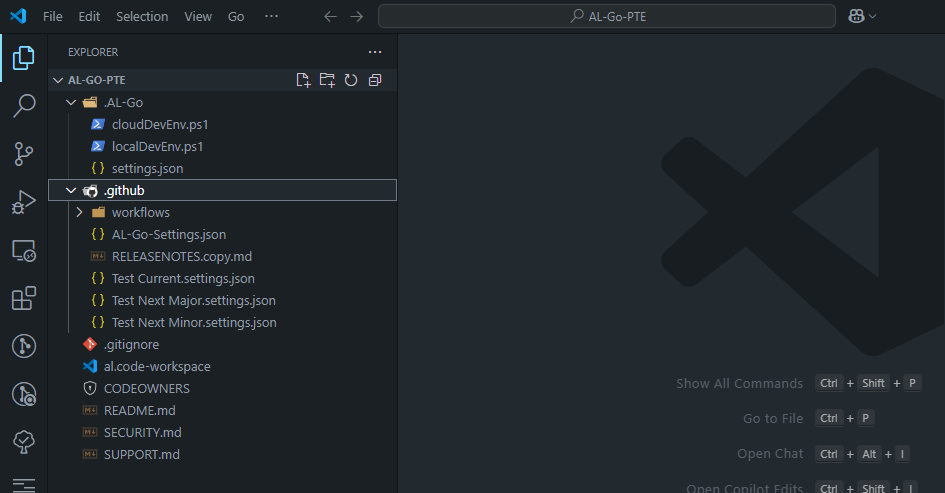Click the AL-Go-PTE command center search box
The height and width of the screenshot is (493, 945).
click(607, 16)
